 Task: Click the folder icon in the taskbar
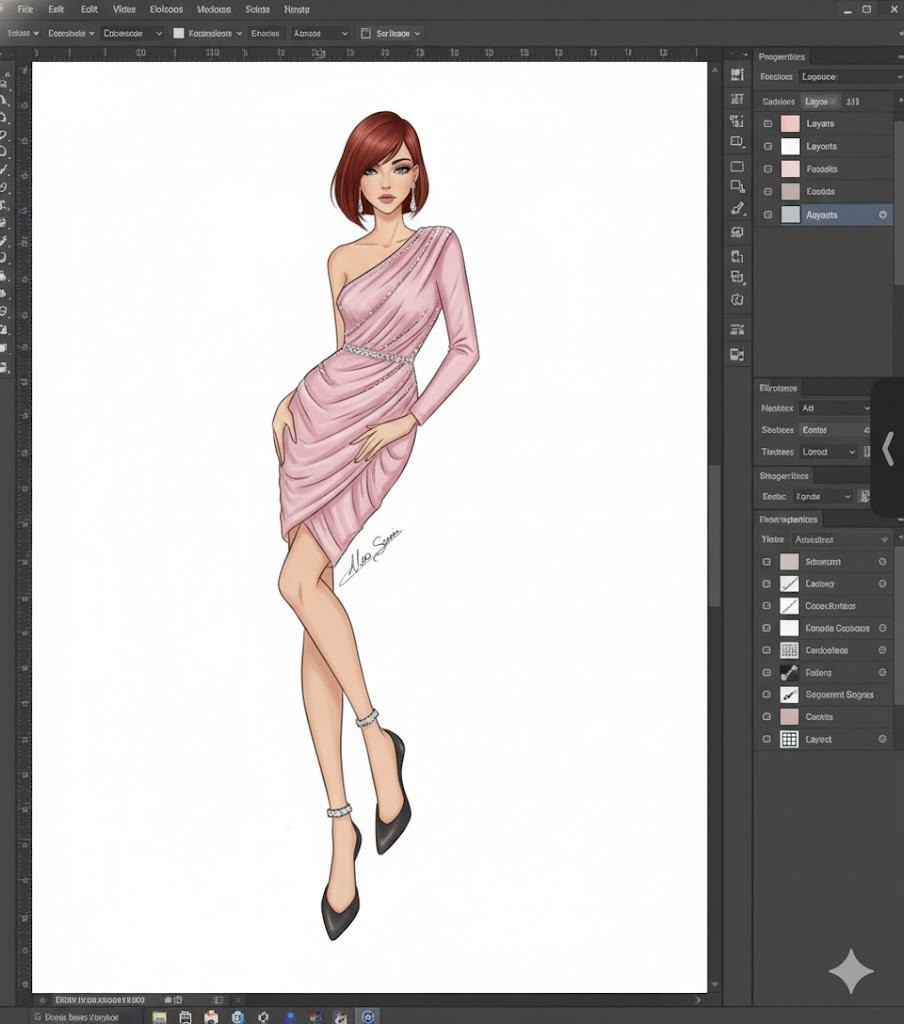(159, 1017)
